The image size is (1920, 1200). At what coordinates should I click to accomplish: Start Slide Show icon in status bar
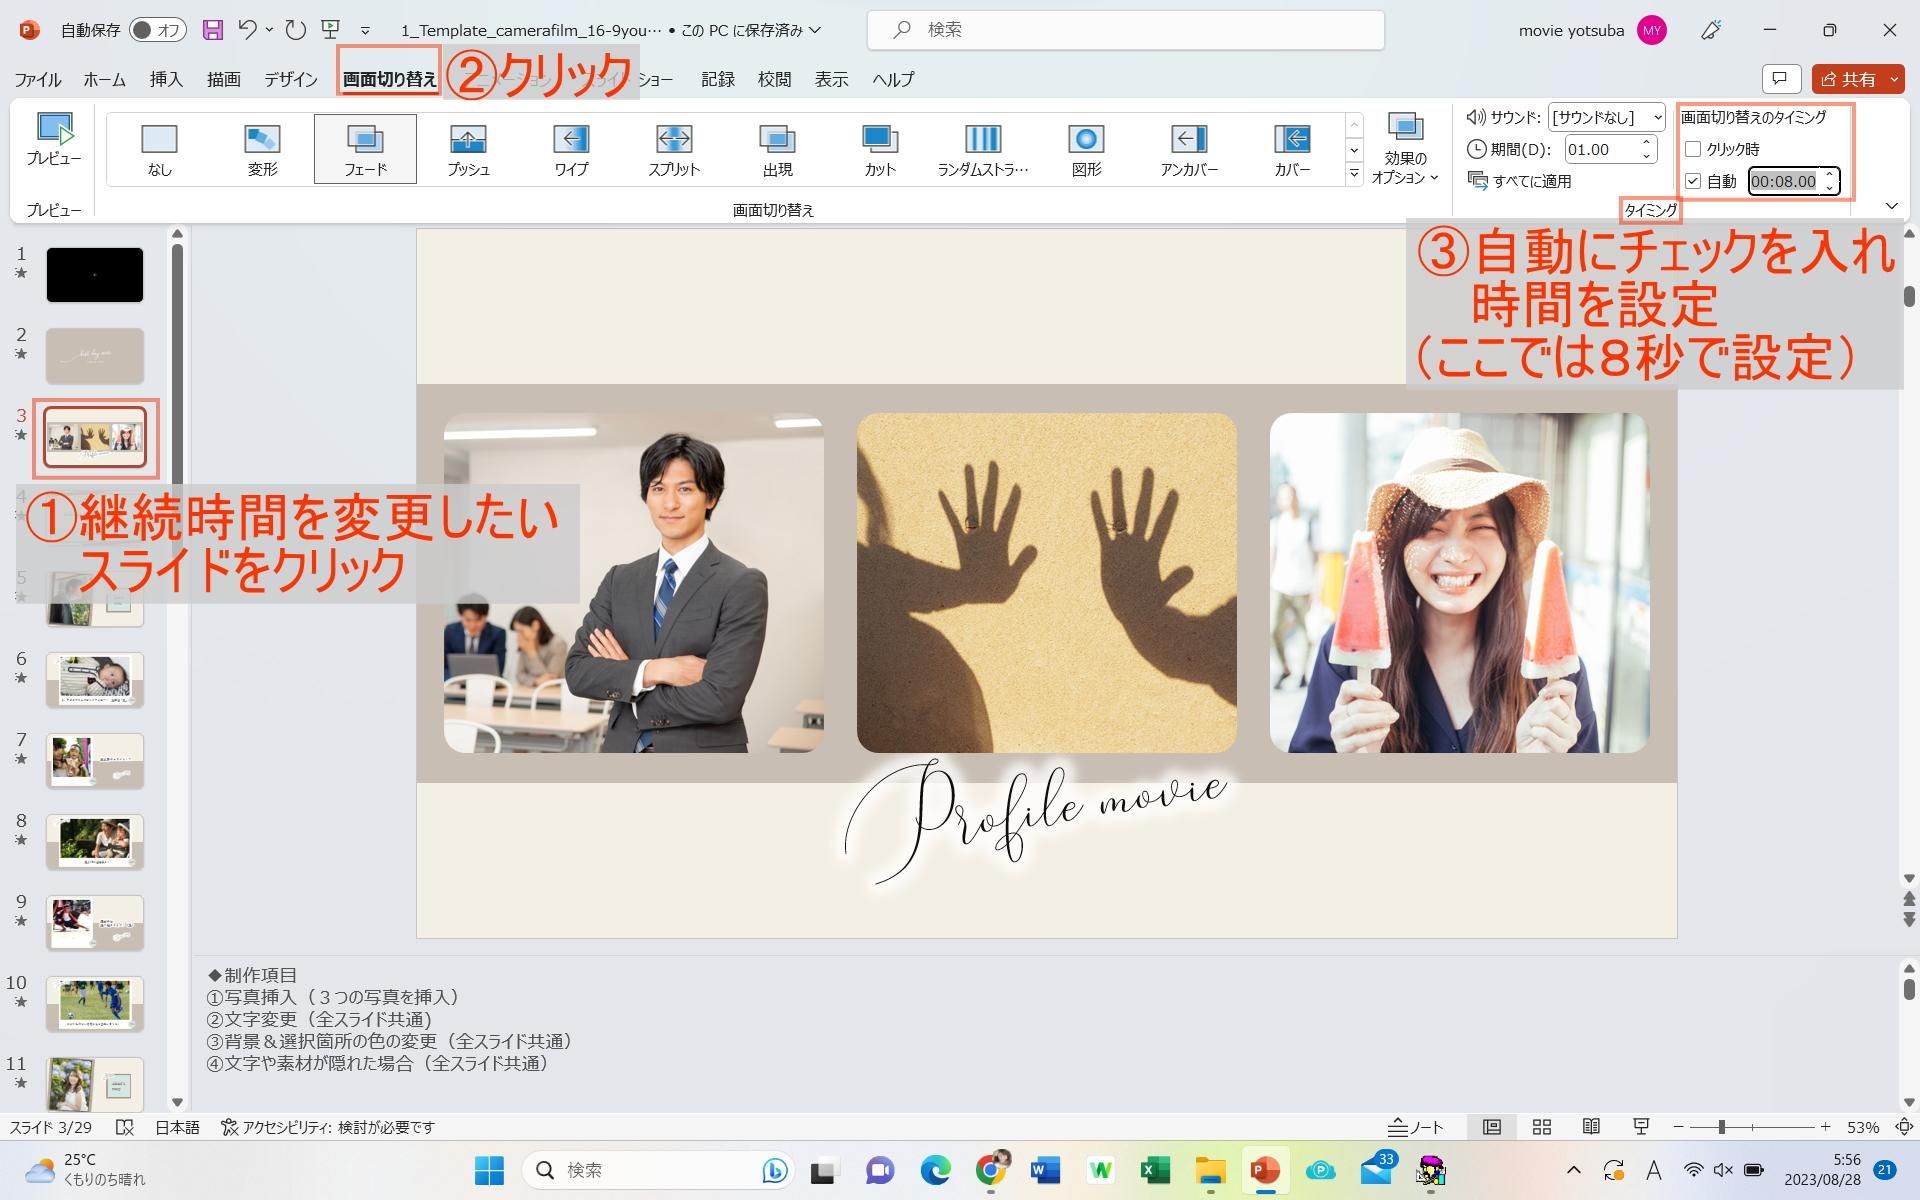tap(1641, 1127)
